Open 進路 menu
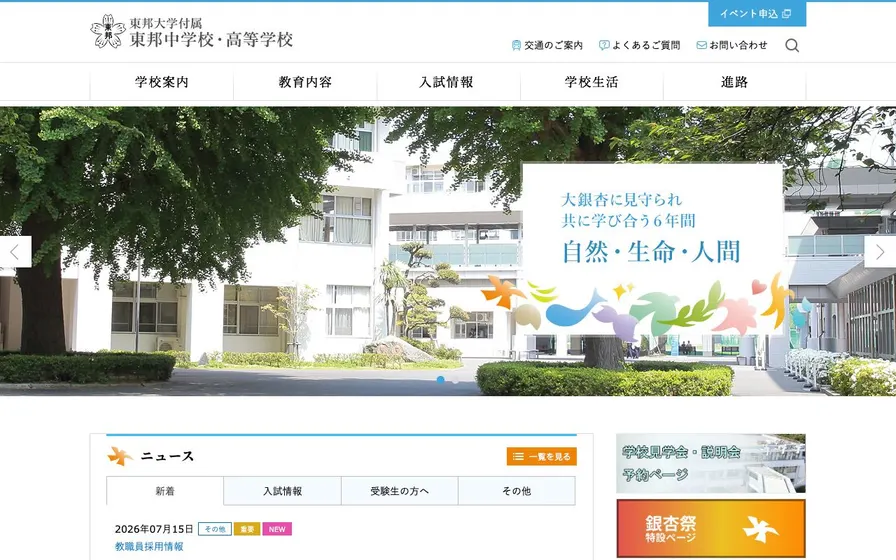The height and width of the screenshot is (560, 896). [735, 82]
